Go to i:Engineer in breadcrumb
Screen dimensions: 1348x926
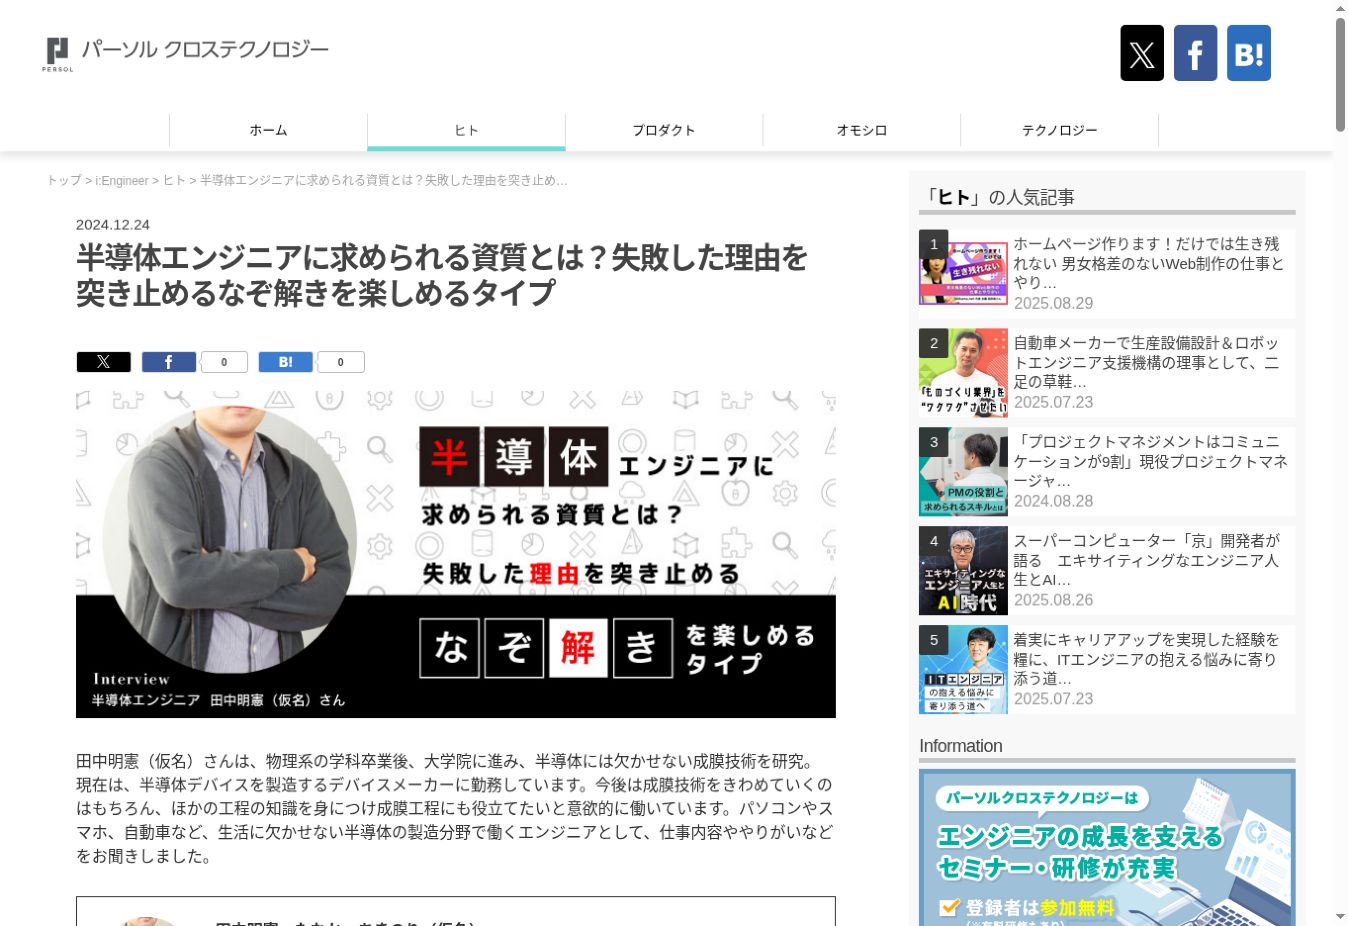(x=122, y=181)
